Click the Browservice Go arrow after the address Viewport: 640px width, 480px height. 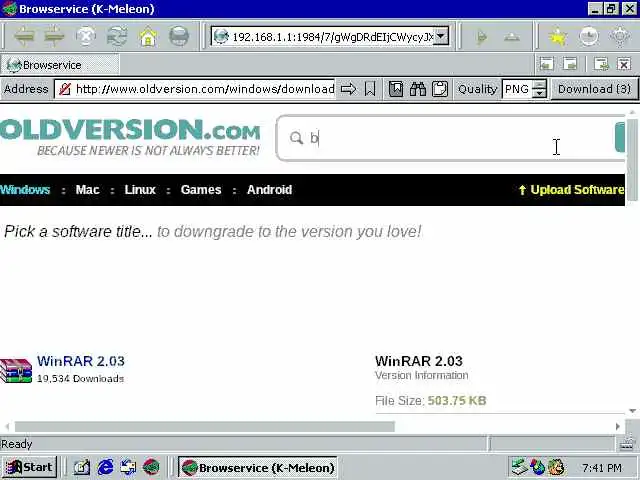tap(348, 89)
